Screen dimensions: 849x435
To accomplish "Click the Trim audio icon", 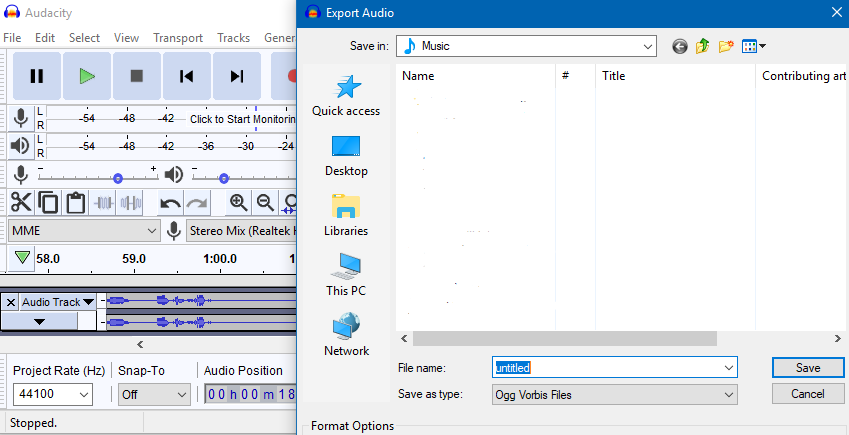I will tap(104, 203).
